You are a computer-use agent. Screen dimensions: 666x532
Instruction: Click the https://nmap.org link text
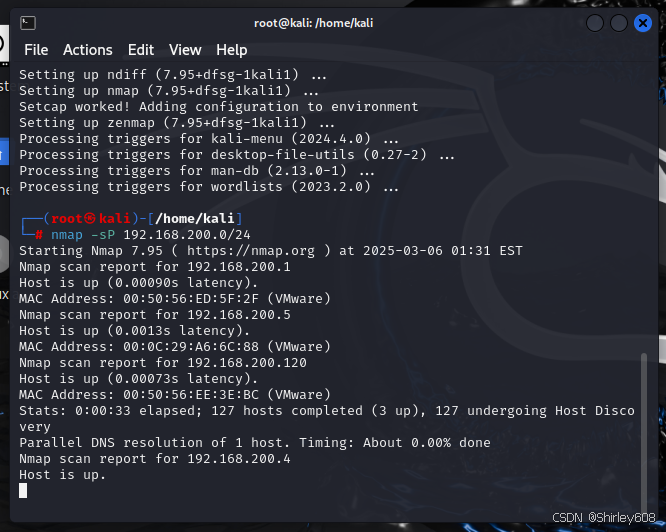tap(251, 251)
